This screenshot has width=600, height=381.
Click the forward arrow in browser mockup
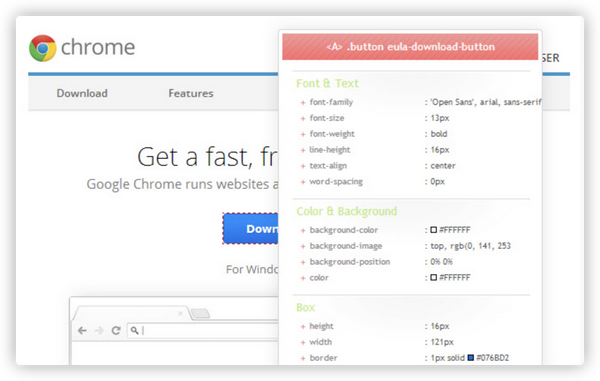99,331
